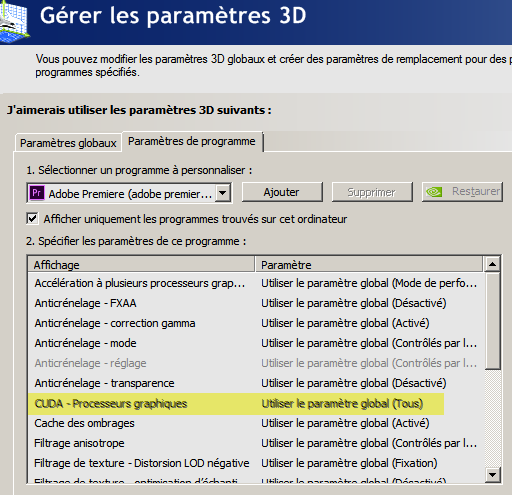Switch to Paramètres globaux tab
Screen dimensions: 512x495
coord(68,143)
